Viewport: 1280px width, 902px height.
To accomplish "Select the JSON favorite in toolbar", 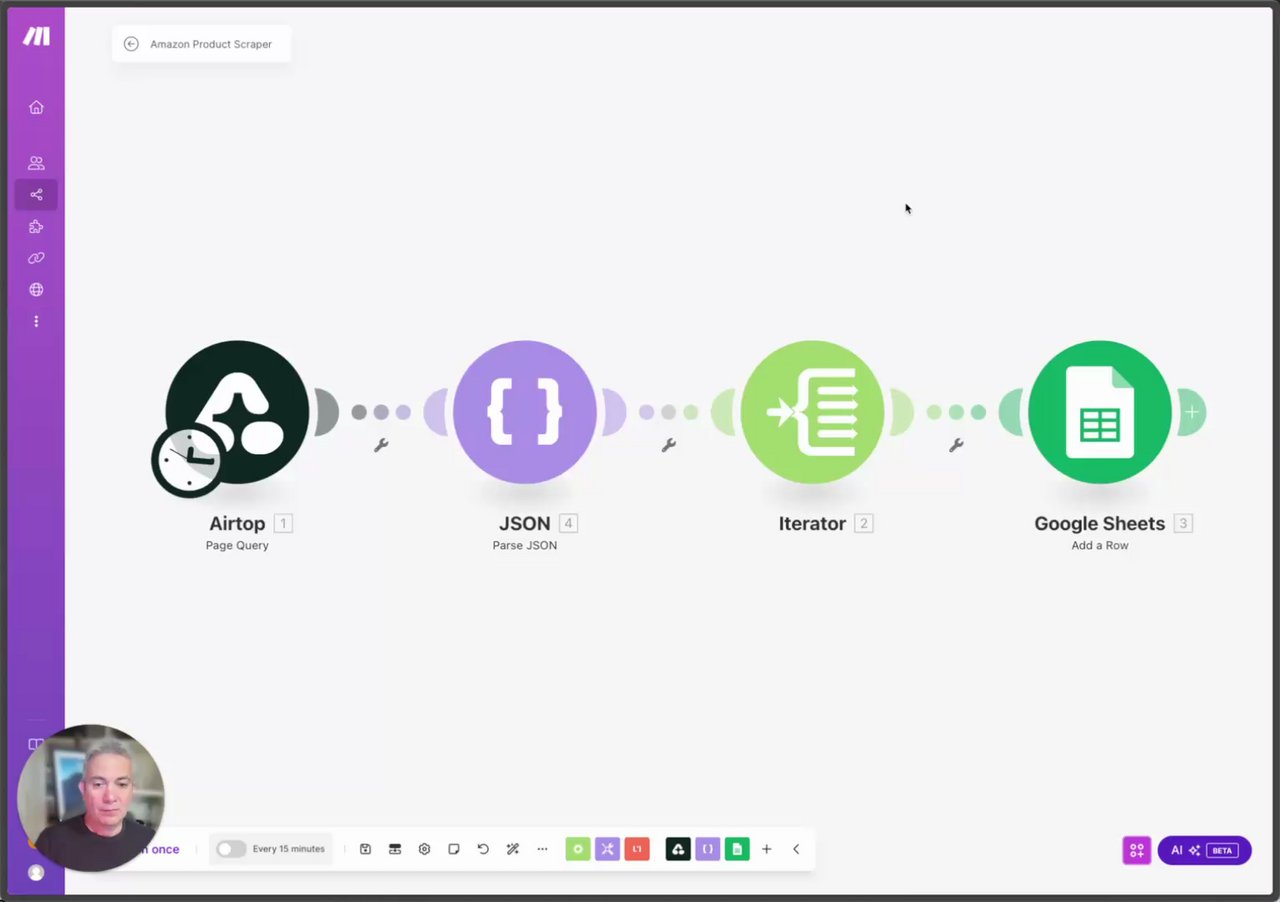I will [707, 849].
